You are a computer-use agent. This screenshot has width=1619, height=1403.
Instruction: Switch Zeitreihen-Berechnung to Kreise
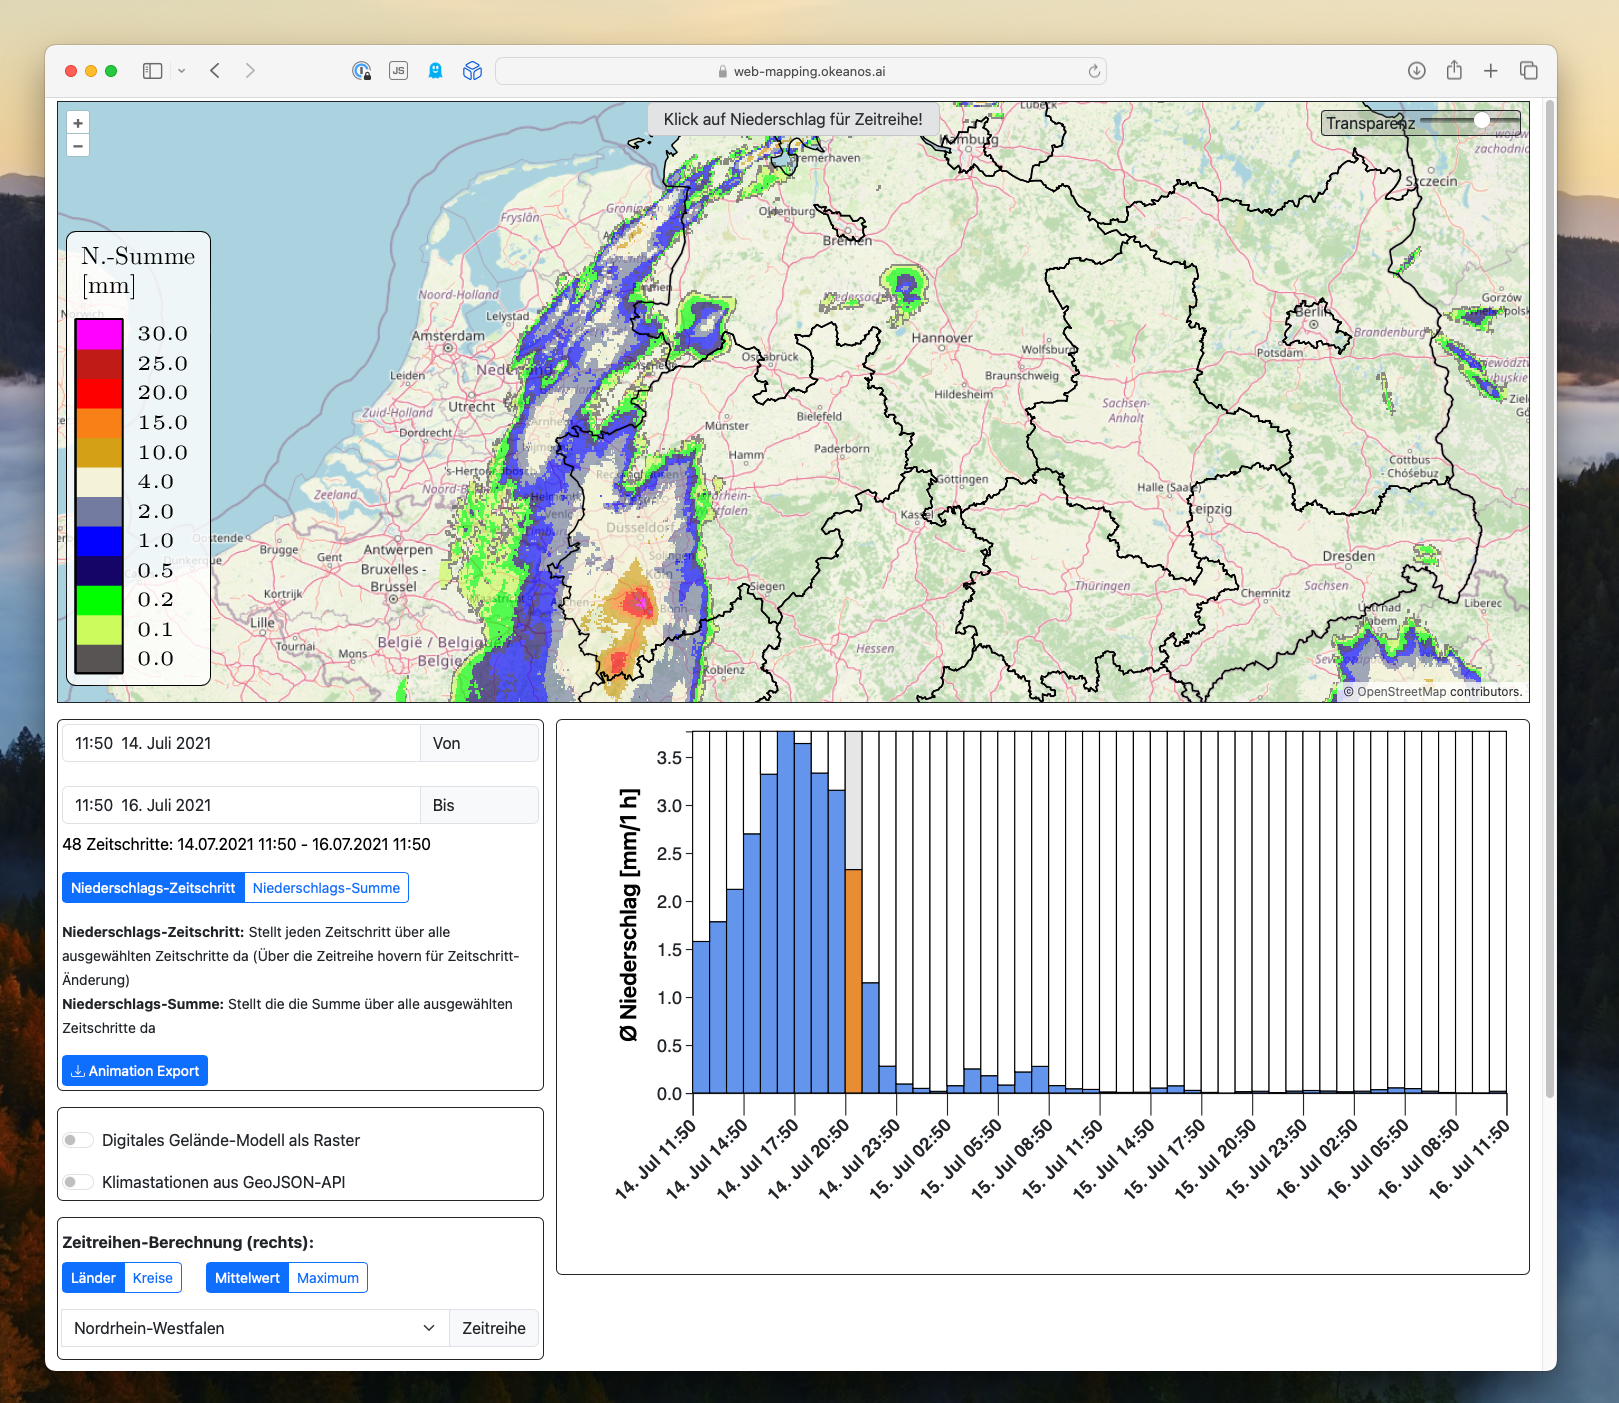(151, 1277)
